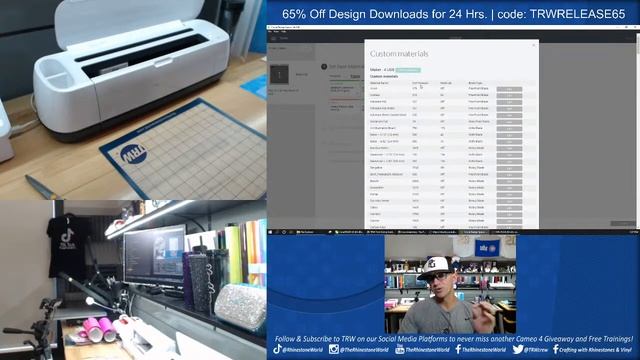
Task: Click Edit for the Aluminum Foil row
Action: [x=509, y=122]
